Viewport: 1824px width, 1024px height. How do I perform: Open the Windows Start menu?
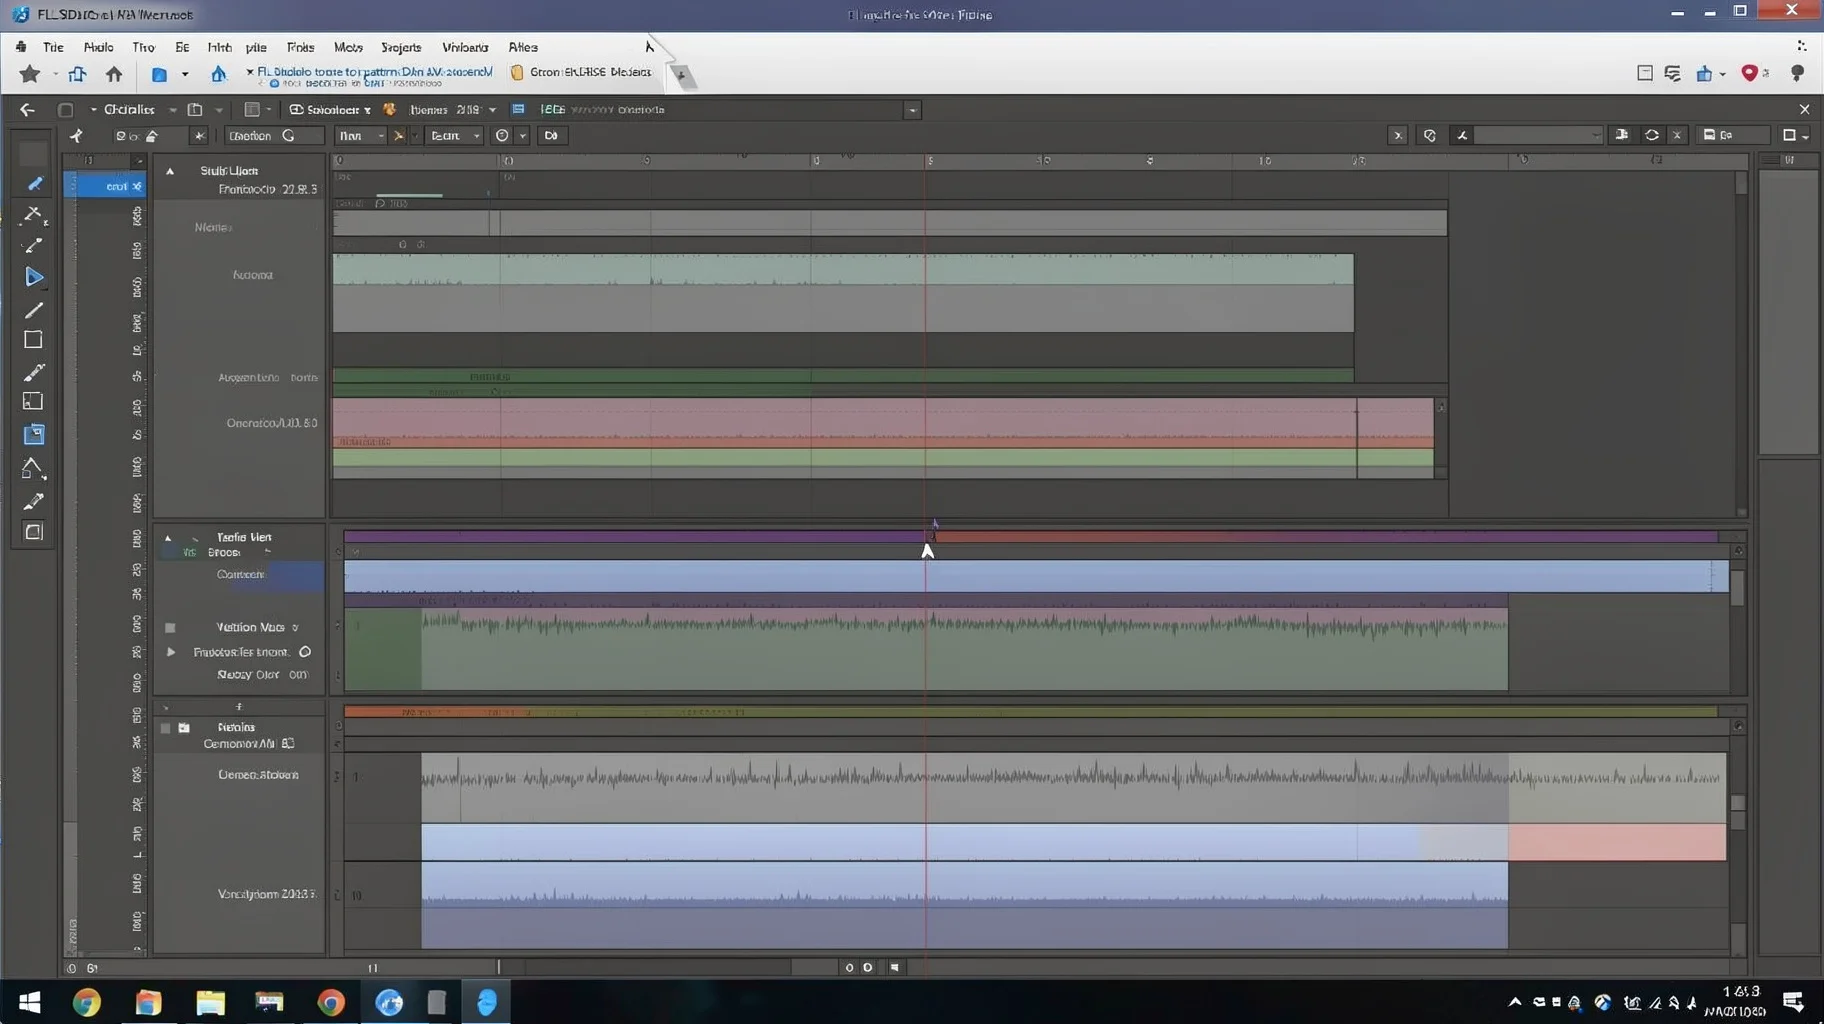click(x=29, y=1002)
